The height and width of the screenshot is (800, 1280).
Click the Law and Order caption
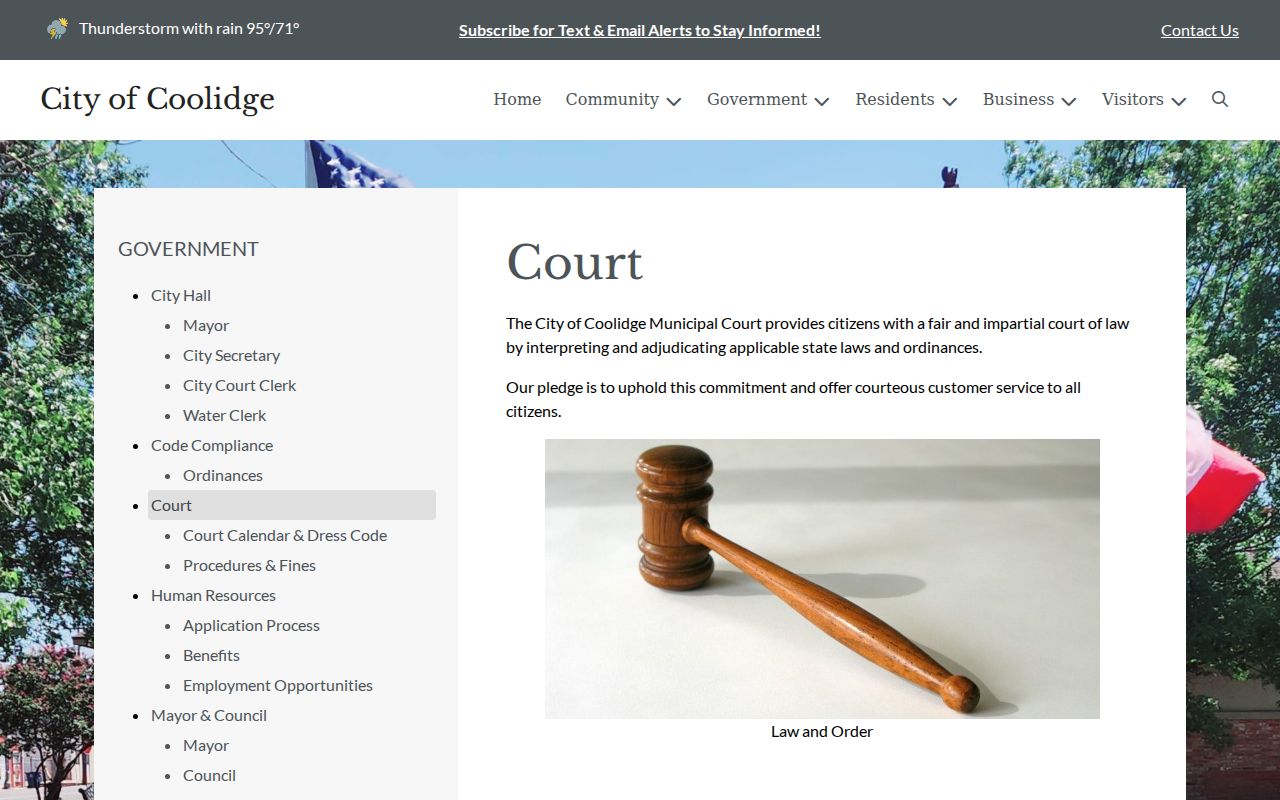click(x=822, y=731)
